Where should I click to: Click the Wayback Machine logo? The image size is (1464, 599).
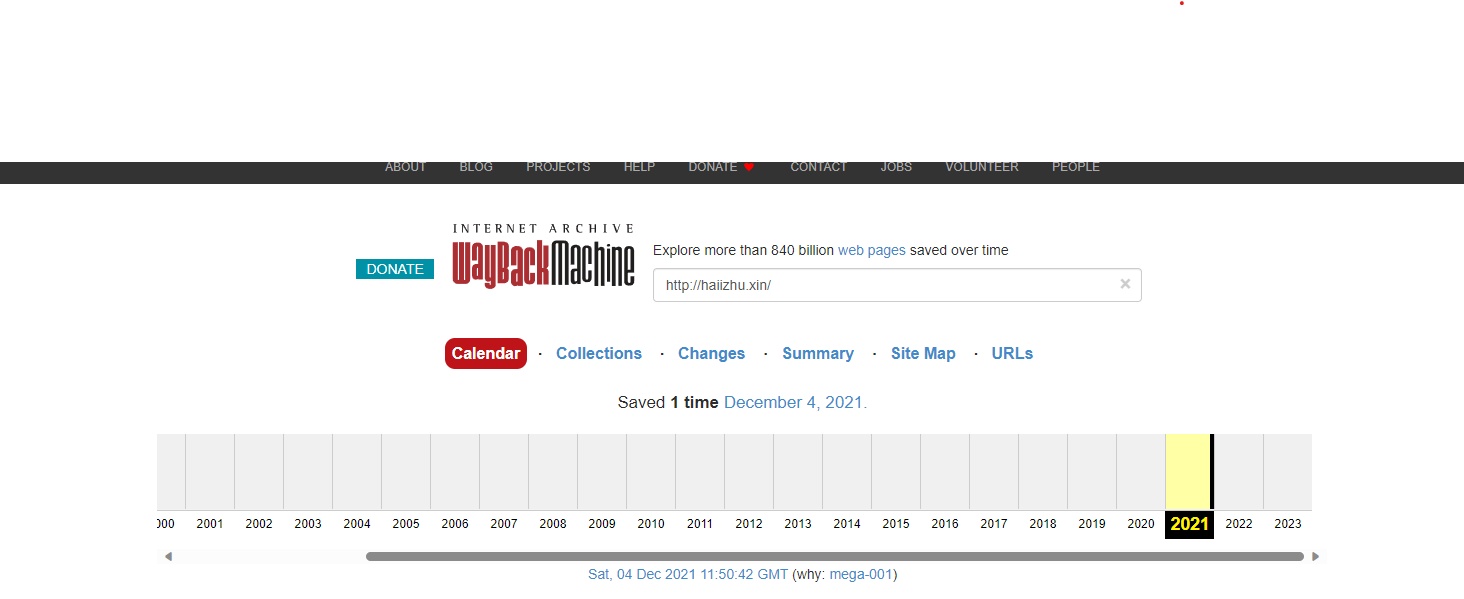tap(543, 257)
